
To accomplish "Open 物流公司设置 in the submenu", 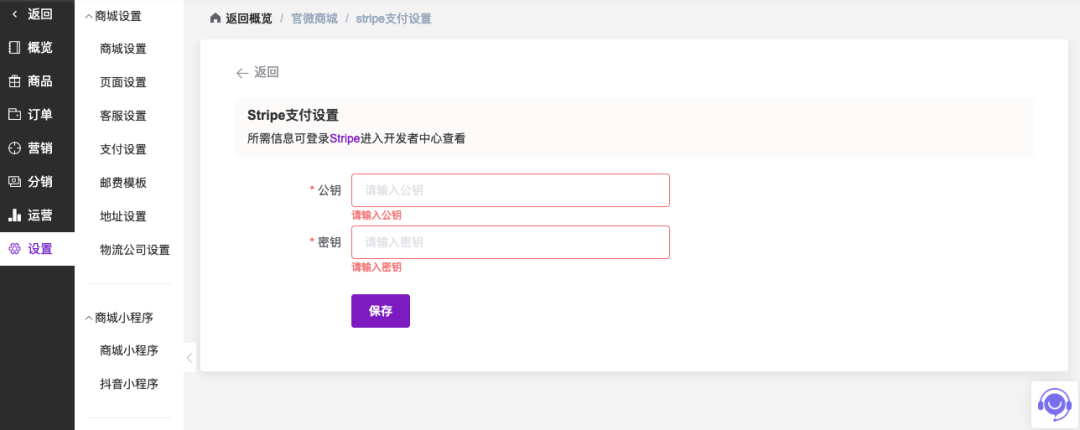I will pos(135,250).
